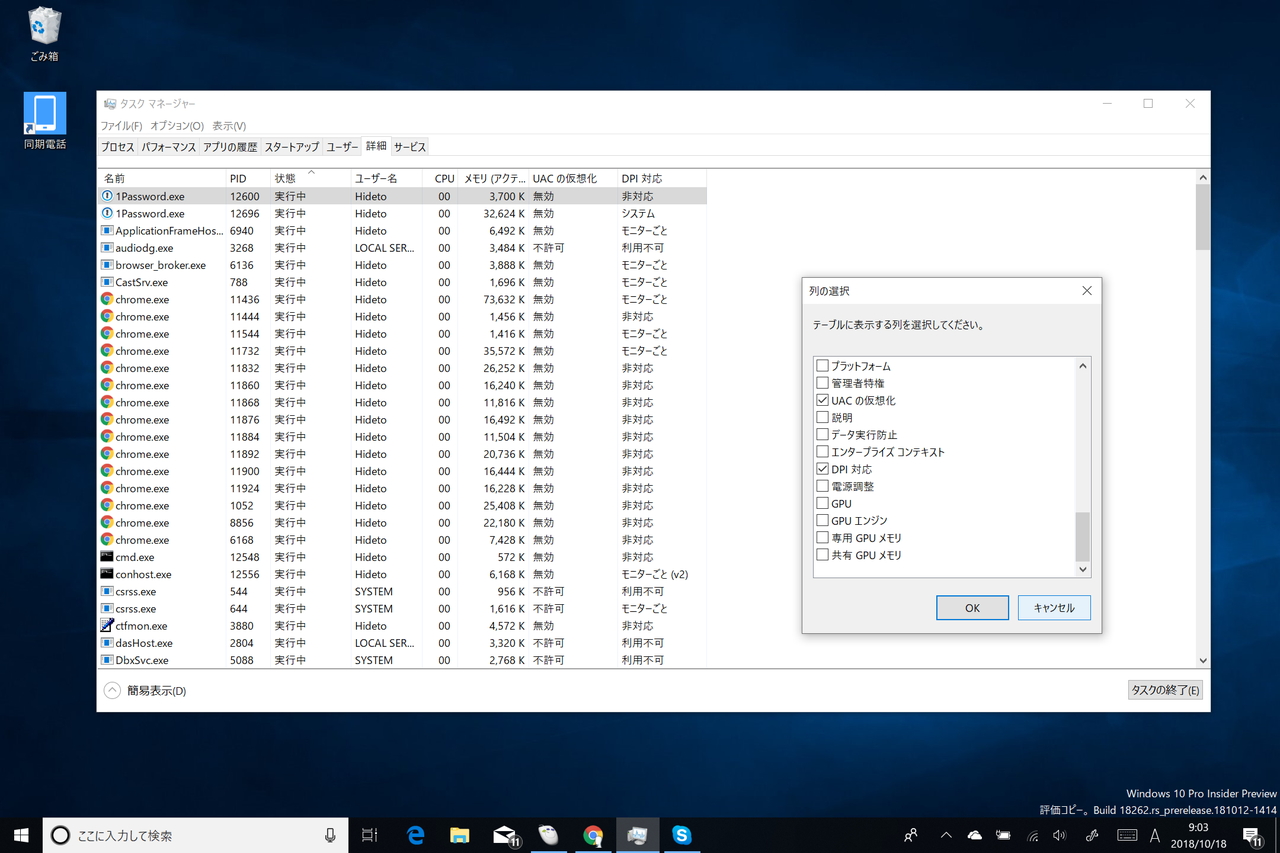Sort processes by the メモリ column header
1280x853 pixels.
(494, 178)
